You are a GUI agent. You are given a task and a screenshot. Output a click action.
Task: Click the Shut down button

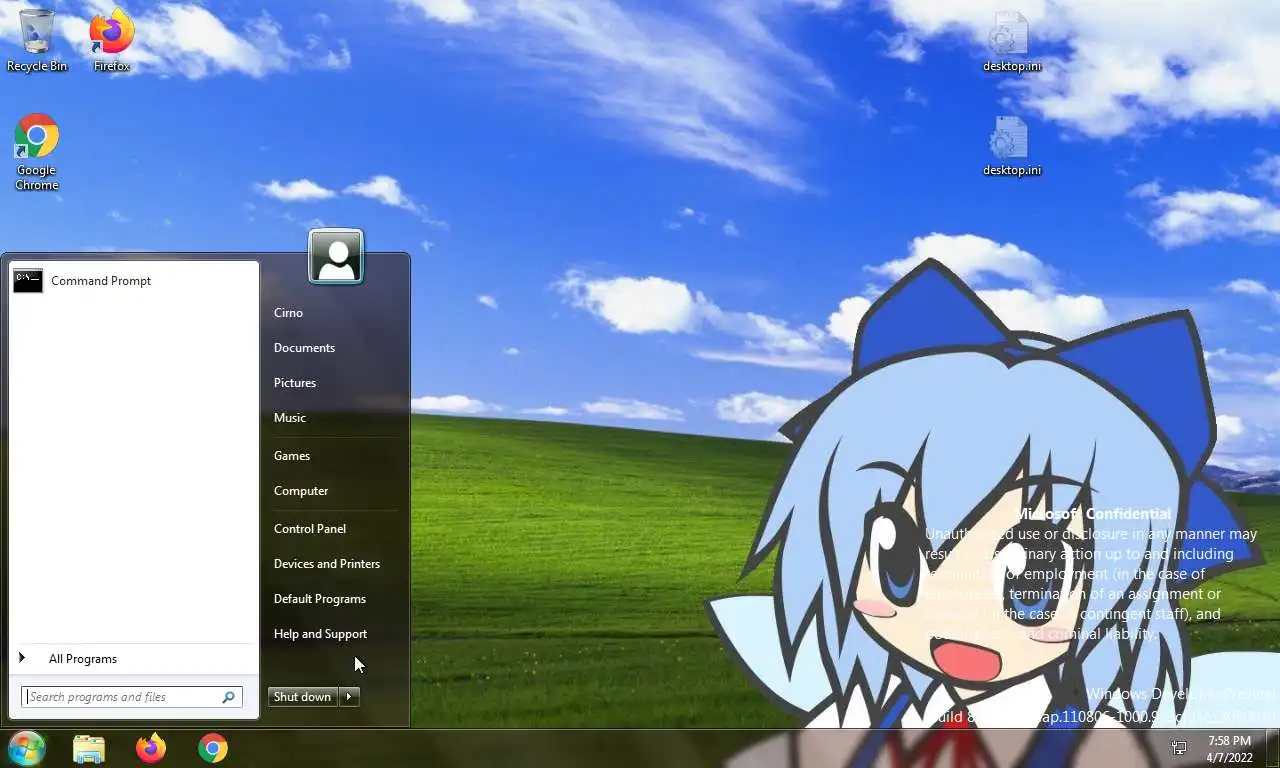pyautogui.click(x=303, y=697)
